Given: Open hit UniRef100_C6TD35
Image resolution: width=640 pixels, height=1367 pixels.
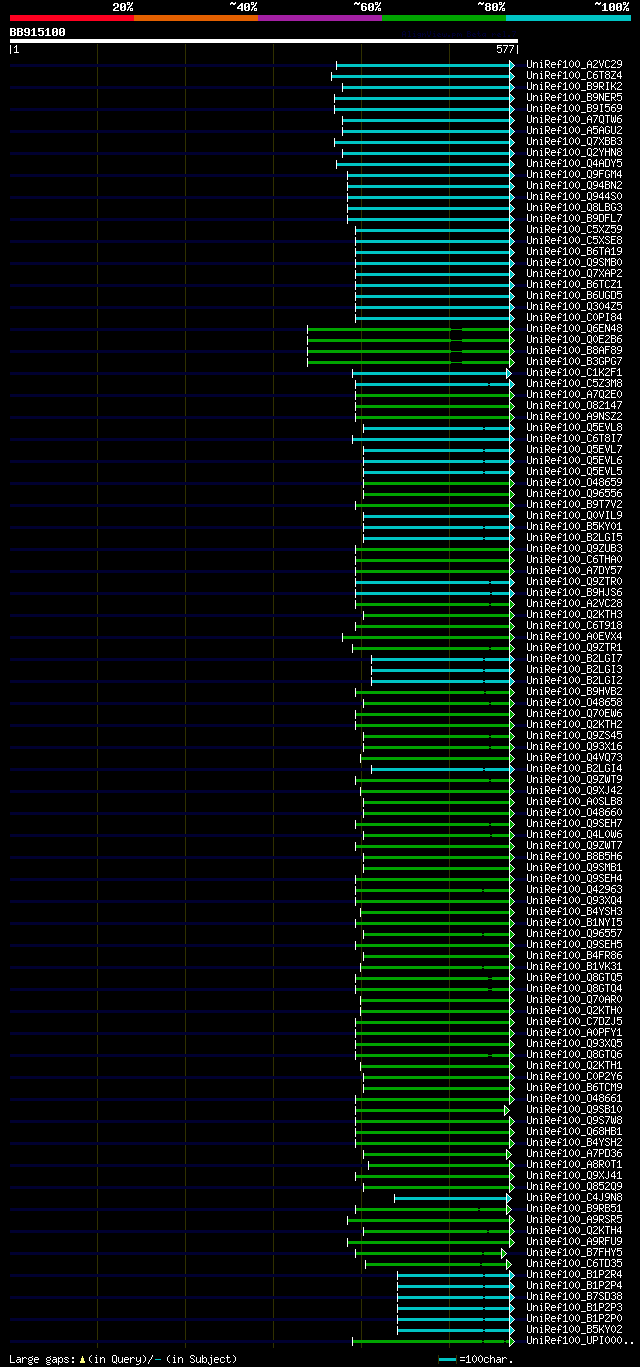Looking at the screenshot, I should point(574,1263).
